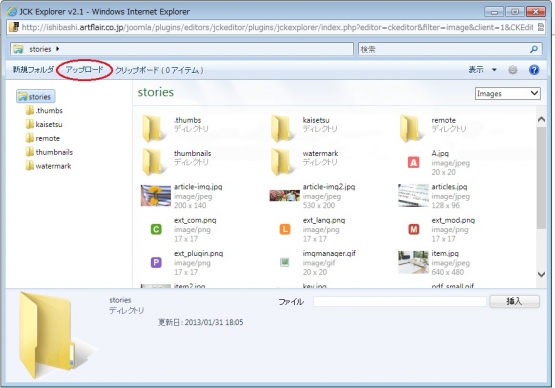Expand the stories breadcrumb arrow

point(57,49)
